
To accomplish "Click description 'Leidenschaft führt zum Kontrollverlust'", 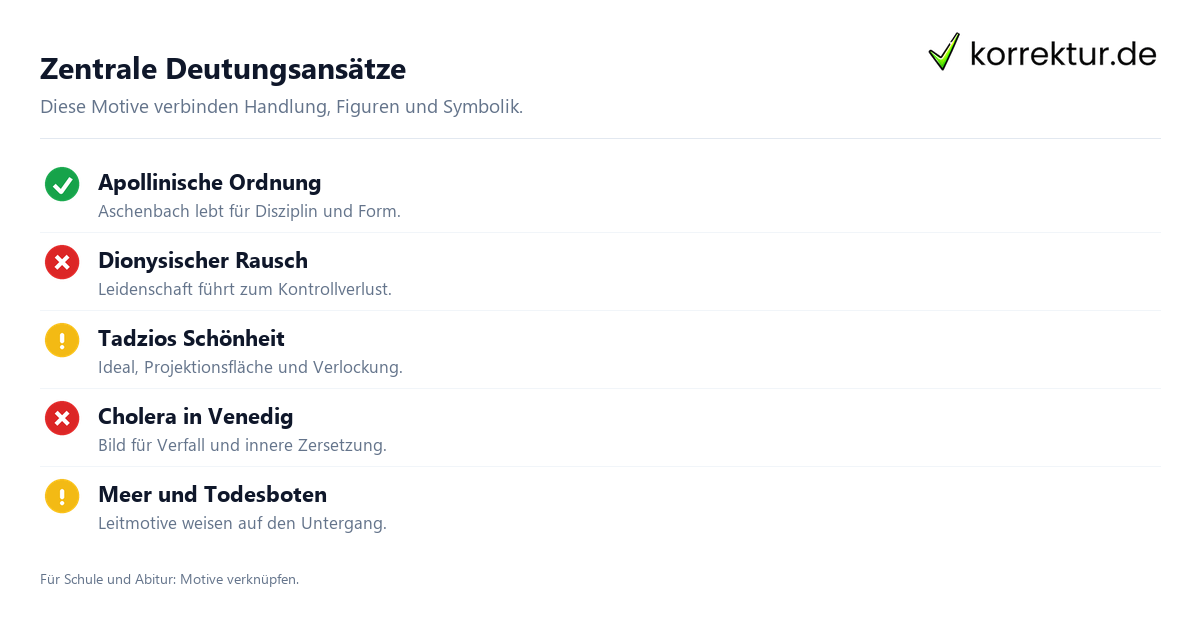I will click(x=245, y=290).
